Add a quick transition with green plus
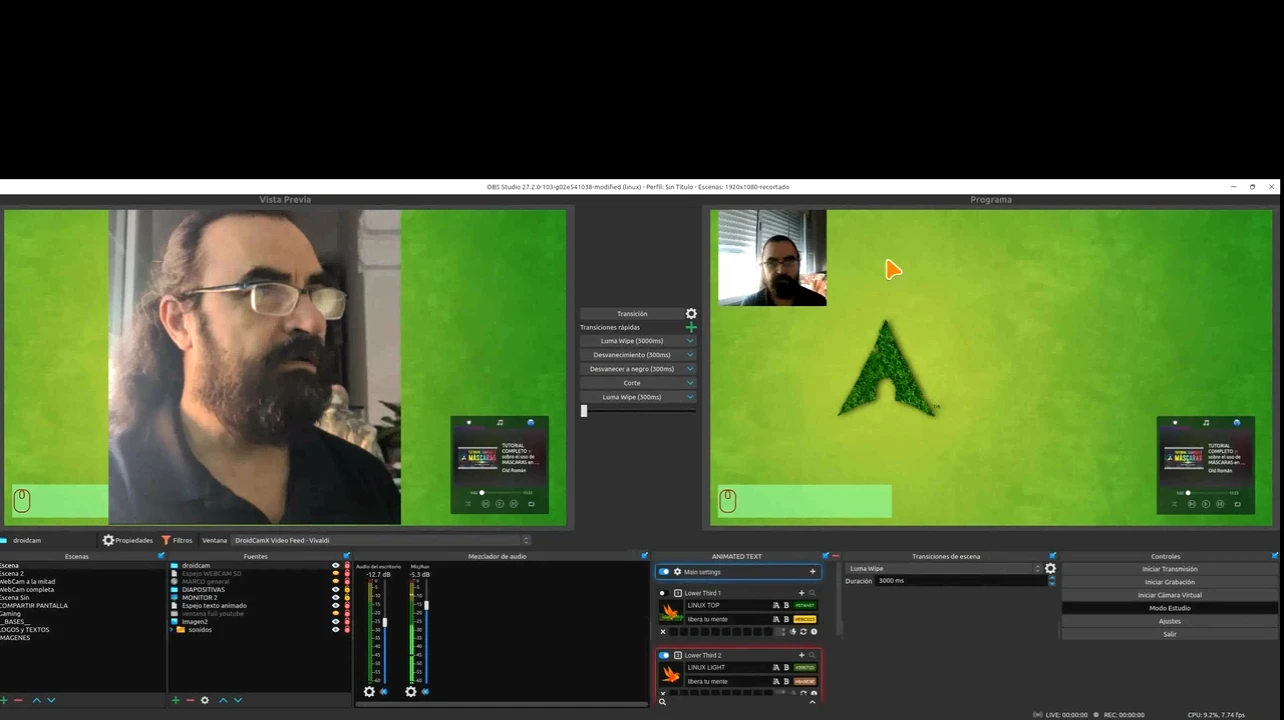The image size is (1284, 720). pyautogui.click(x=691, y=327)
